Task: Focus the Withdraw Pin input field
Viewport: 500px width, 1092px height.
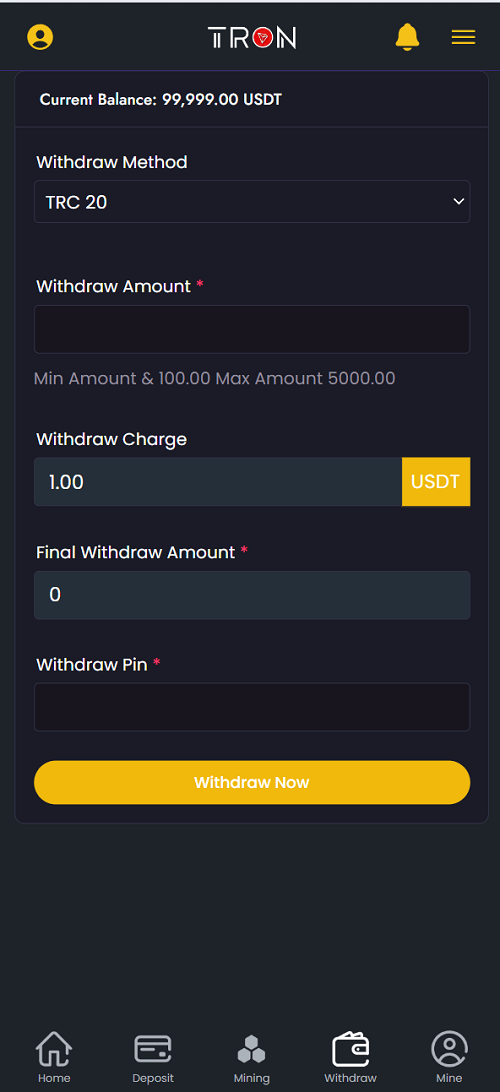Action: tap(252, 707)
